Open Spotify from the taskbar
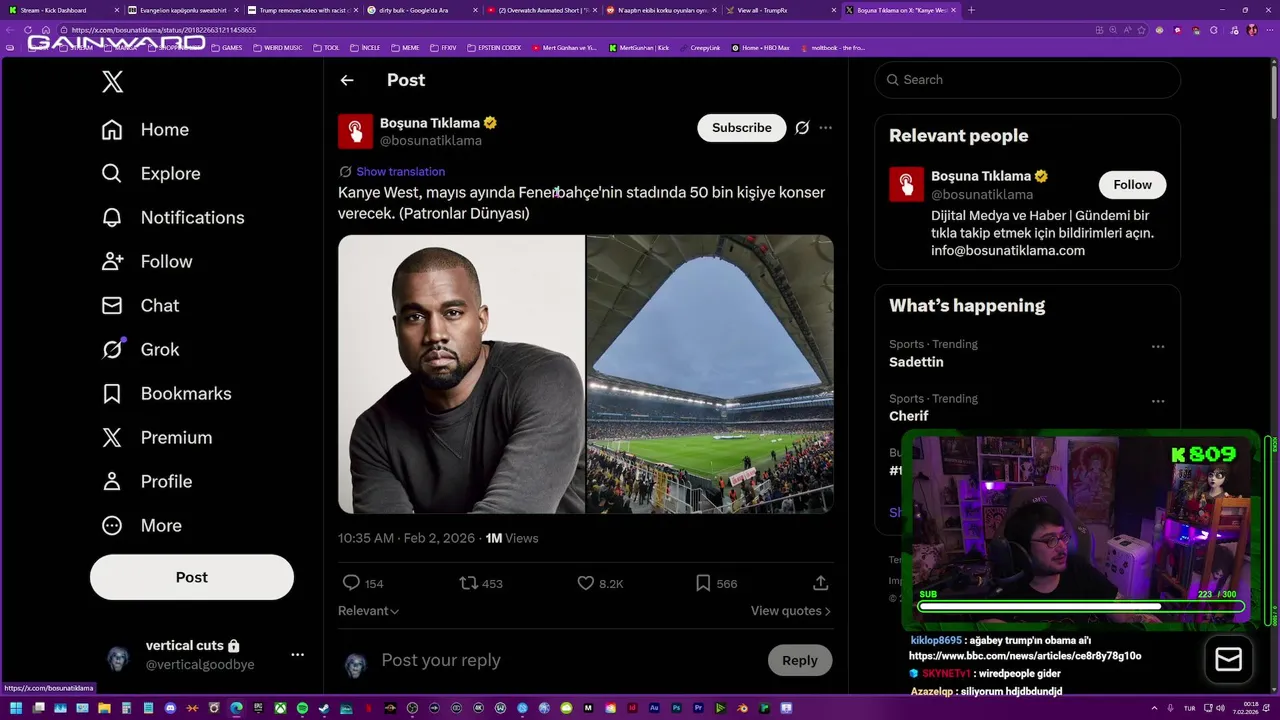Screen dimensions: 1280x720 click(302, 708)
